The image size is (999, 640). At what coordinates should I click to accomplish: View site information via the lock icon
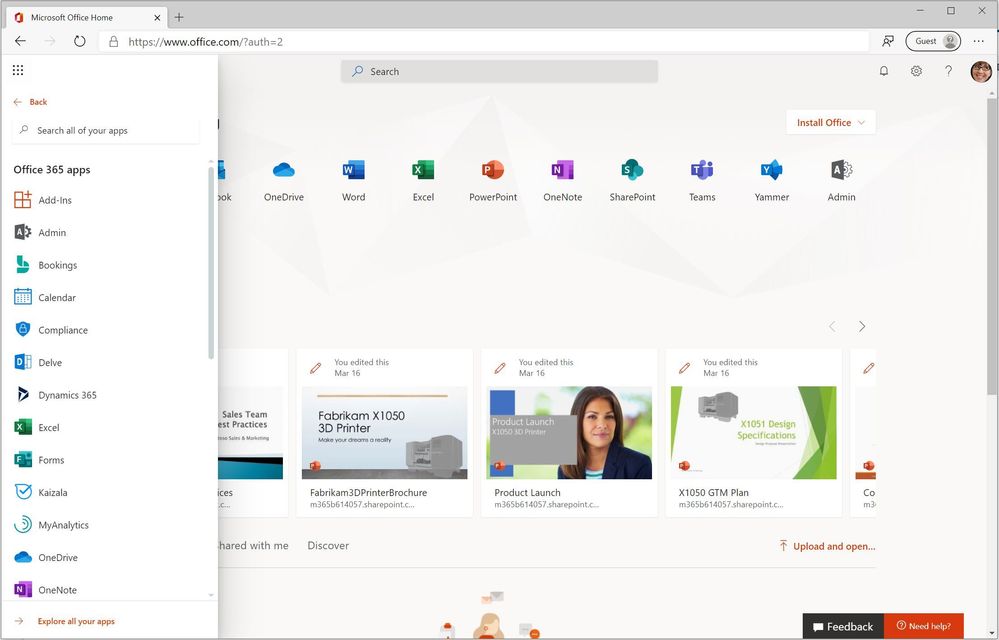point(113,41)
